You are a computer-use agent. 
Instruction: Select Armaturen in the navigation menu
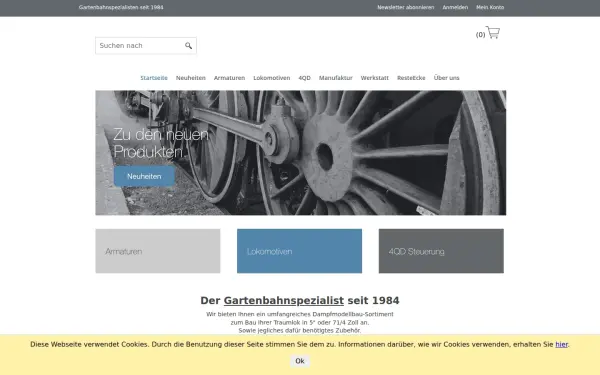(x=229, y=78)
